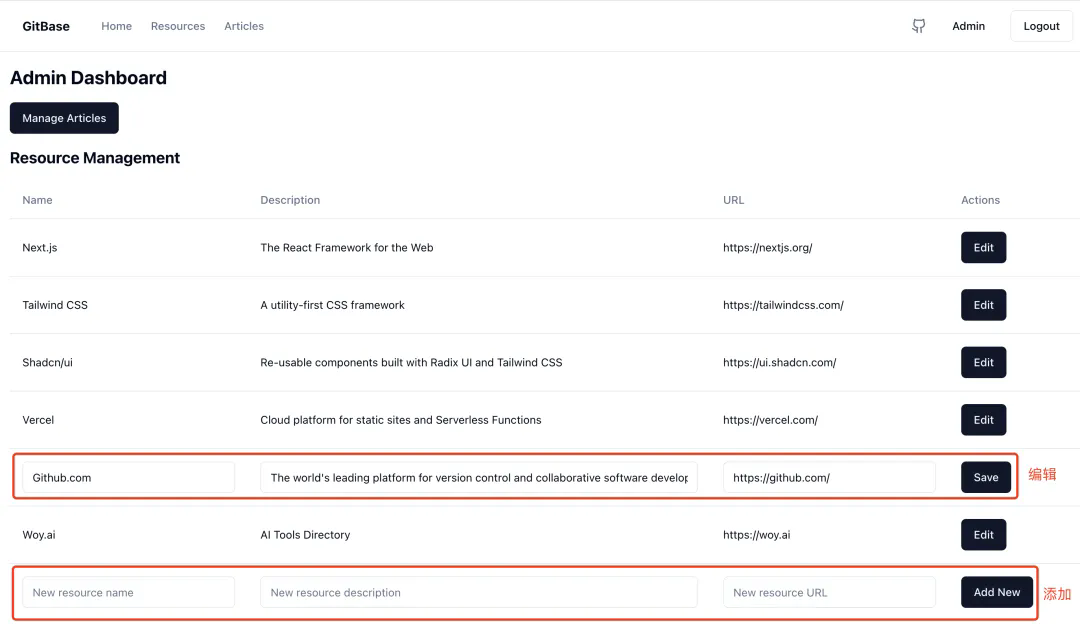Go to the Home nav item

pos(116,26)
